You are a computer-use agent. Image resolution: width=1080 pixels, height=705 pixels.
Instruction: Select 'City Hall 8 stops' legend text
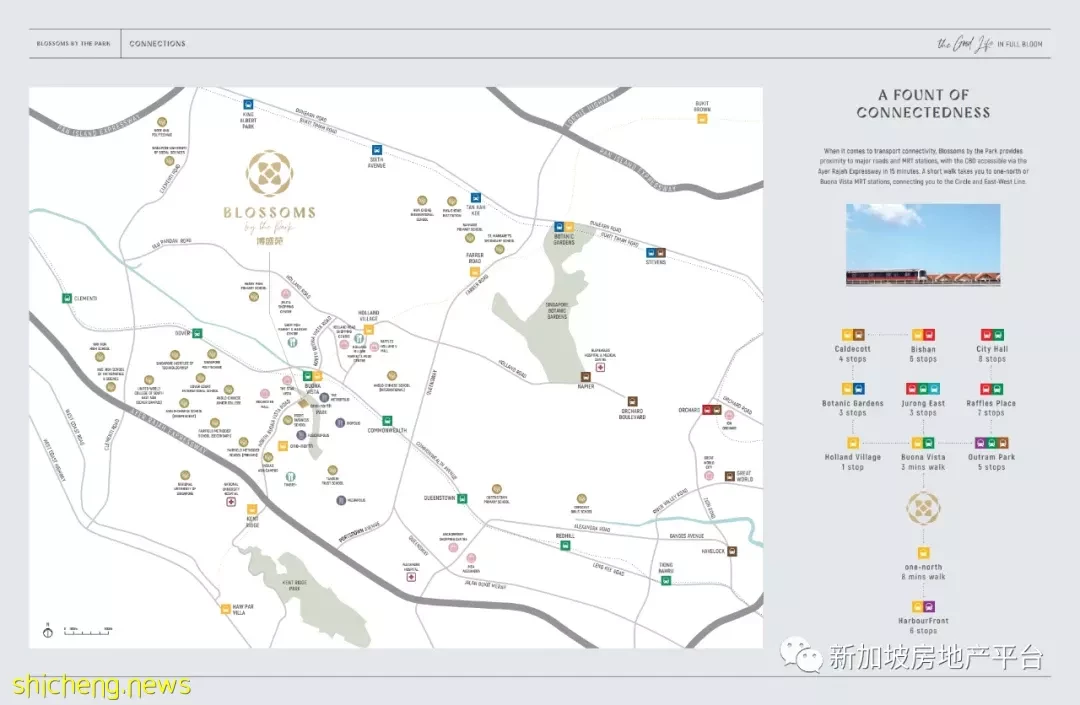992,354
